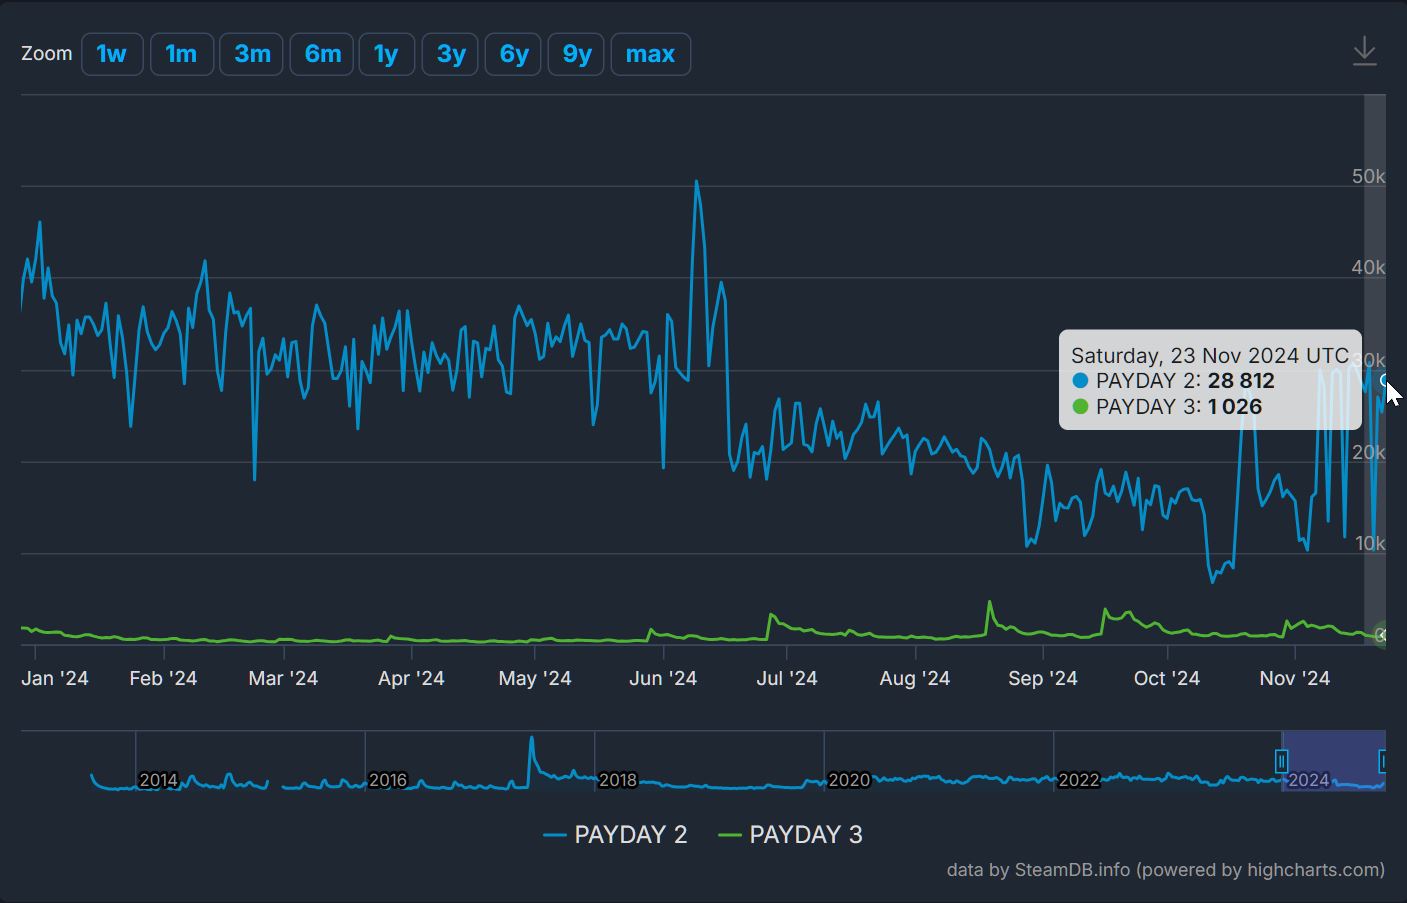
Task: Click the left navigator range handle
Action: (1282, 762)
